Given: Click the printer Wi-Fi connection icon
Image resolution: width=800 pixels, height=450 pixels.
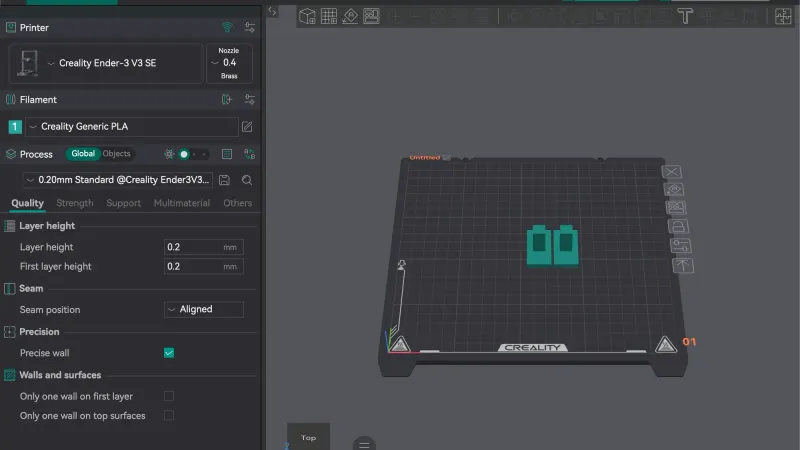Looking at the screenshot, I should (227, 27).
